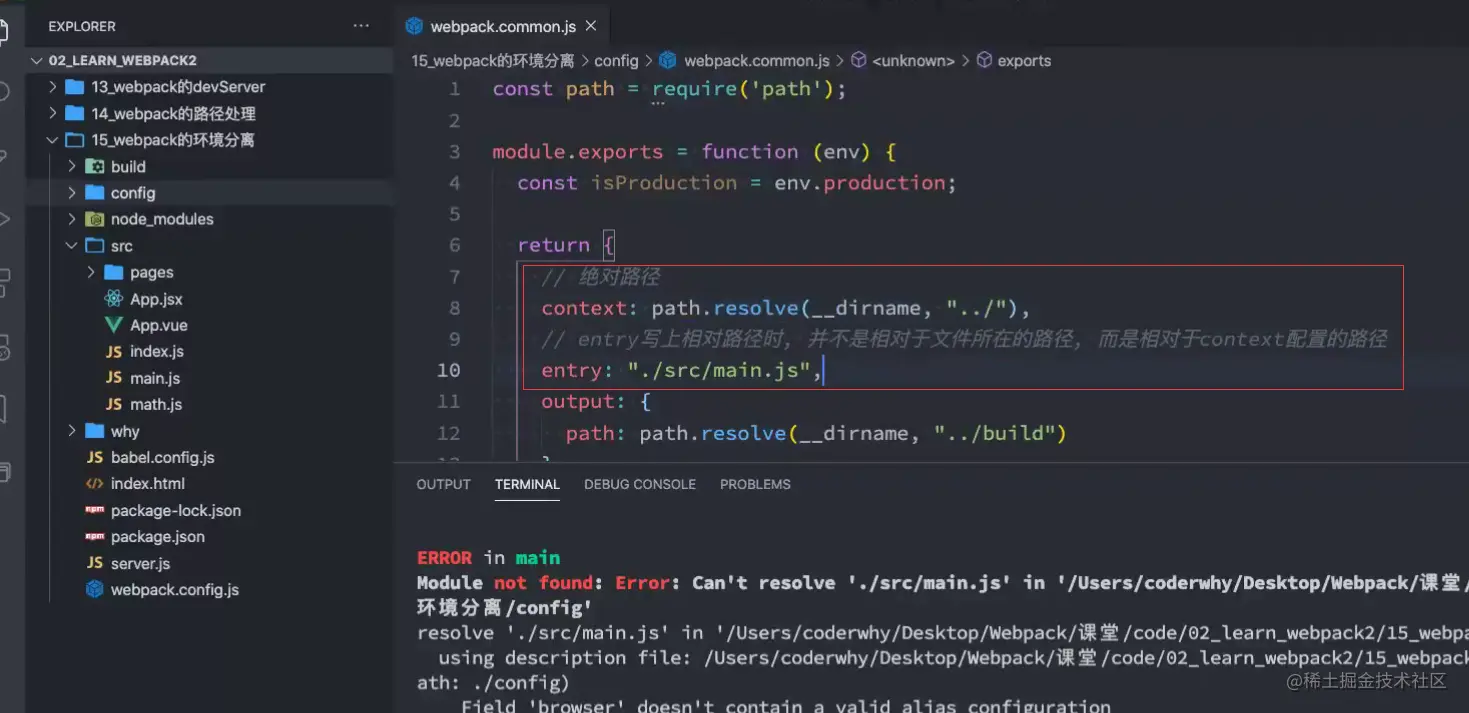Expand the node_modules folder chevron

click(72, 219)
